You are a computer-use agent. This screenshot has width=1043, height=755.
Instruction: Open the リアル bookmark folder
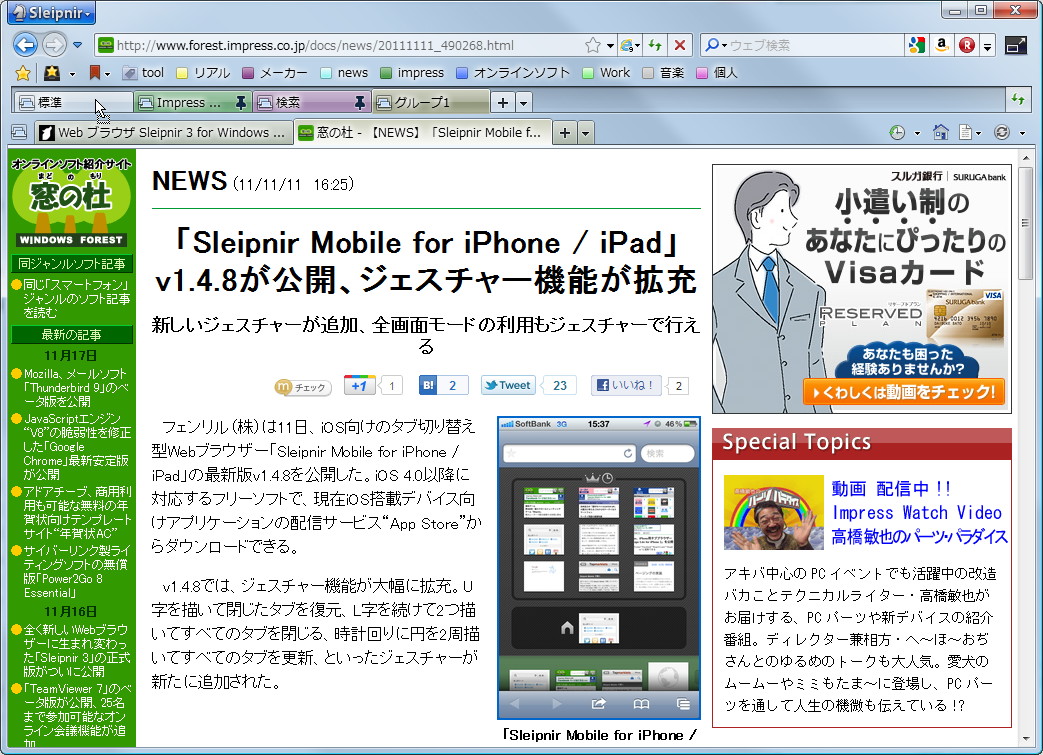pyautogui.click(x=204, y=73)
